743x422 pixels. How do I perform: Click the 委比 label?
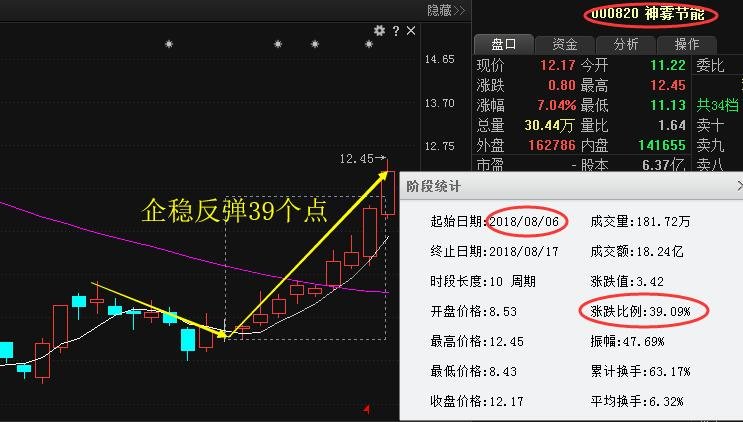pos(710,65)
